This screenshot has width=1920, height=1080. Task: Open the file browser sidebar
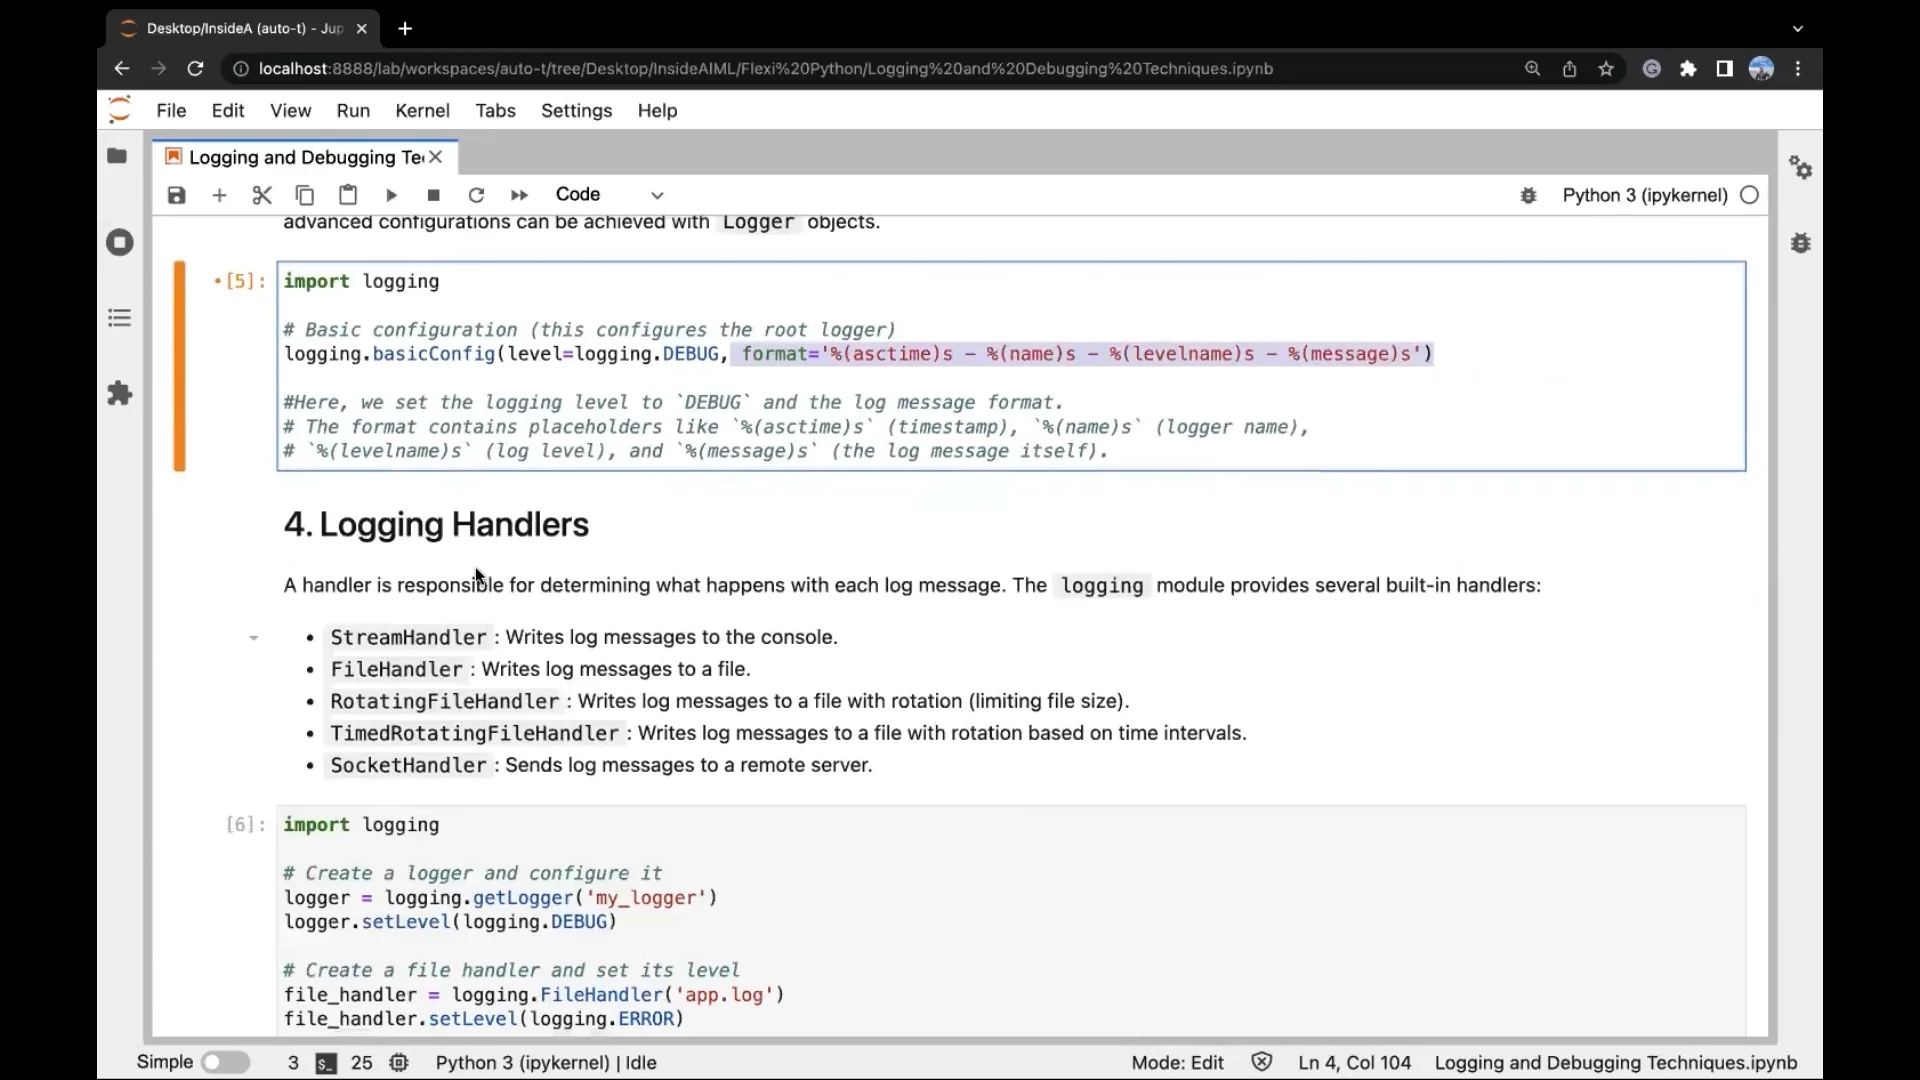pos(117,155)
